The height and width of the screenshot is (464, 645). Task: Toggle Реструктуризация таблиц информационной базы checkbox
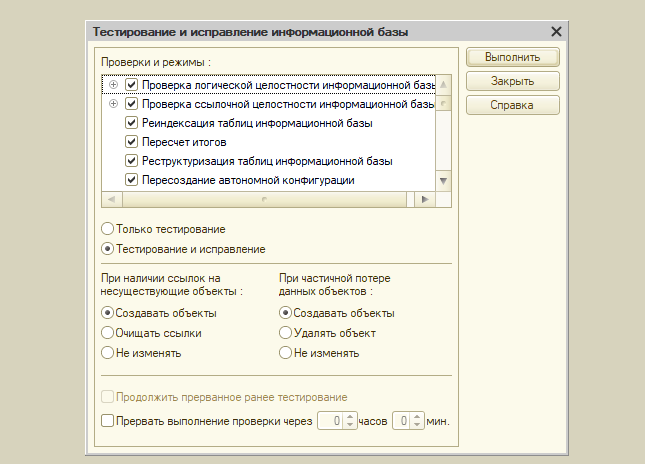point(131,161)
